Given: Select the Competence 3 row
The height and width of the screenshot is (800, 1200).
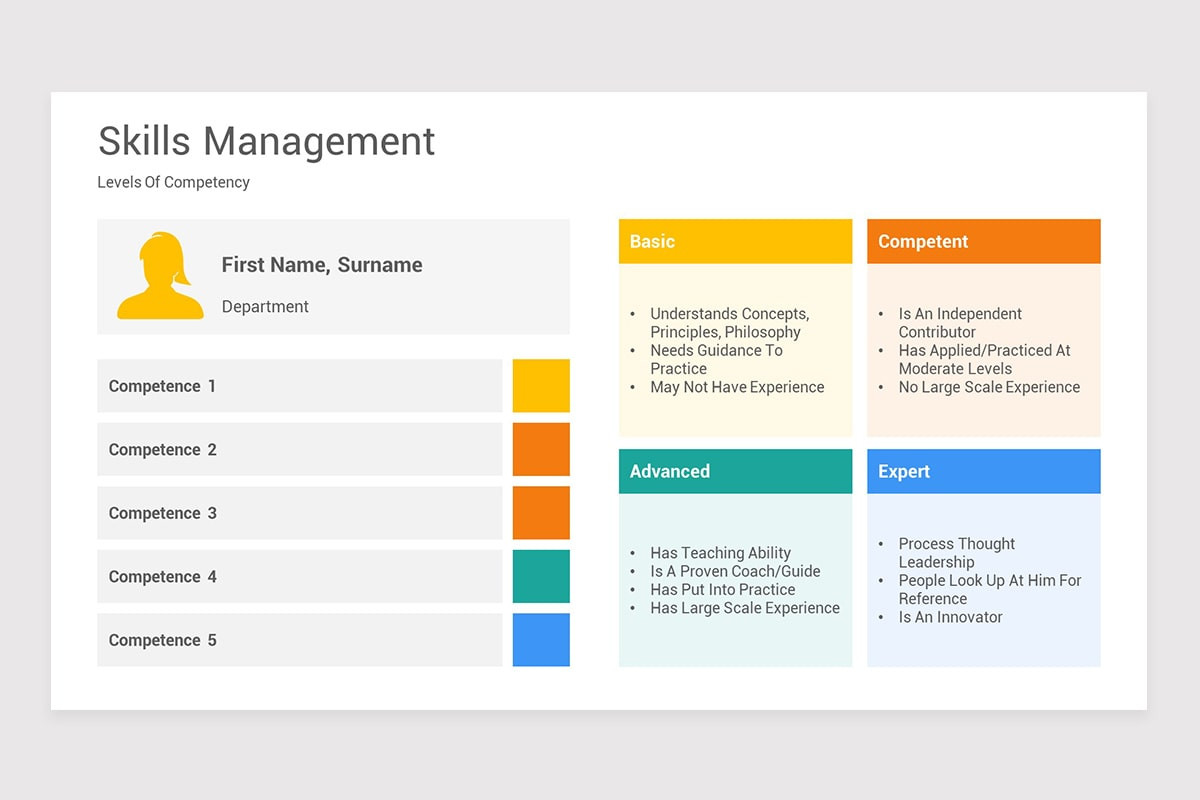Looking at the screenshot, I should [299, 512].
